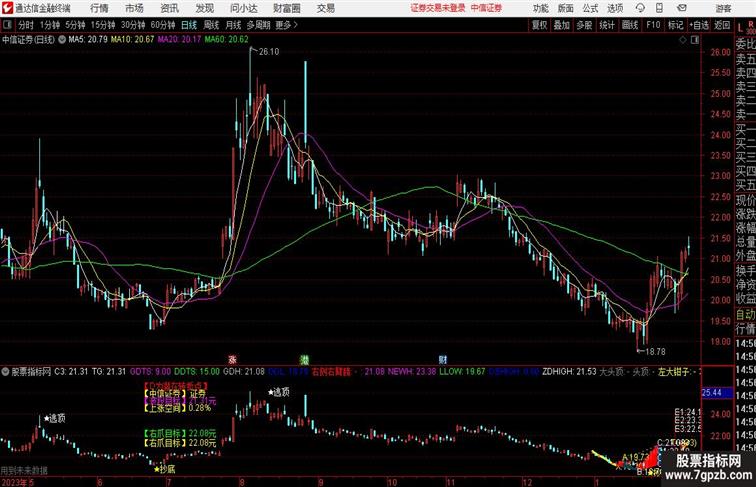This screenshot has height=487, width=756.
Task: Select the 周线 weekly chart tab
Action: 211,25
